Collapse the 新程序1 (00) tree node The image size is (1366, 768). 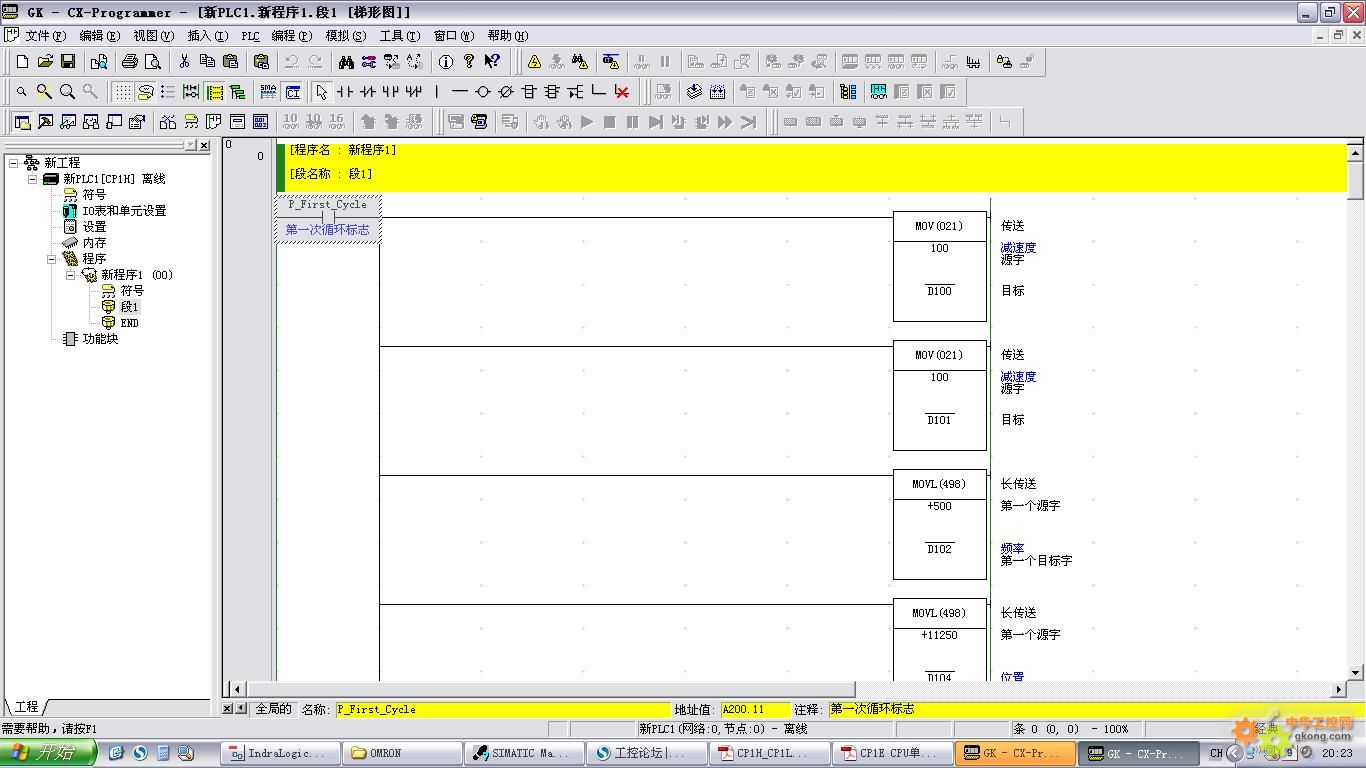pyautogui.click(x=70, y=275)
